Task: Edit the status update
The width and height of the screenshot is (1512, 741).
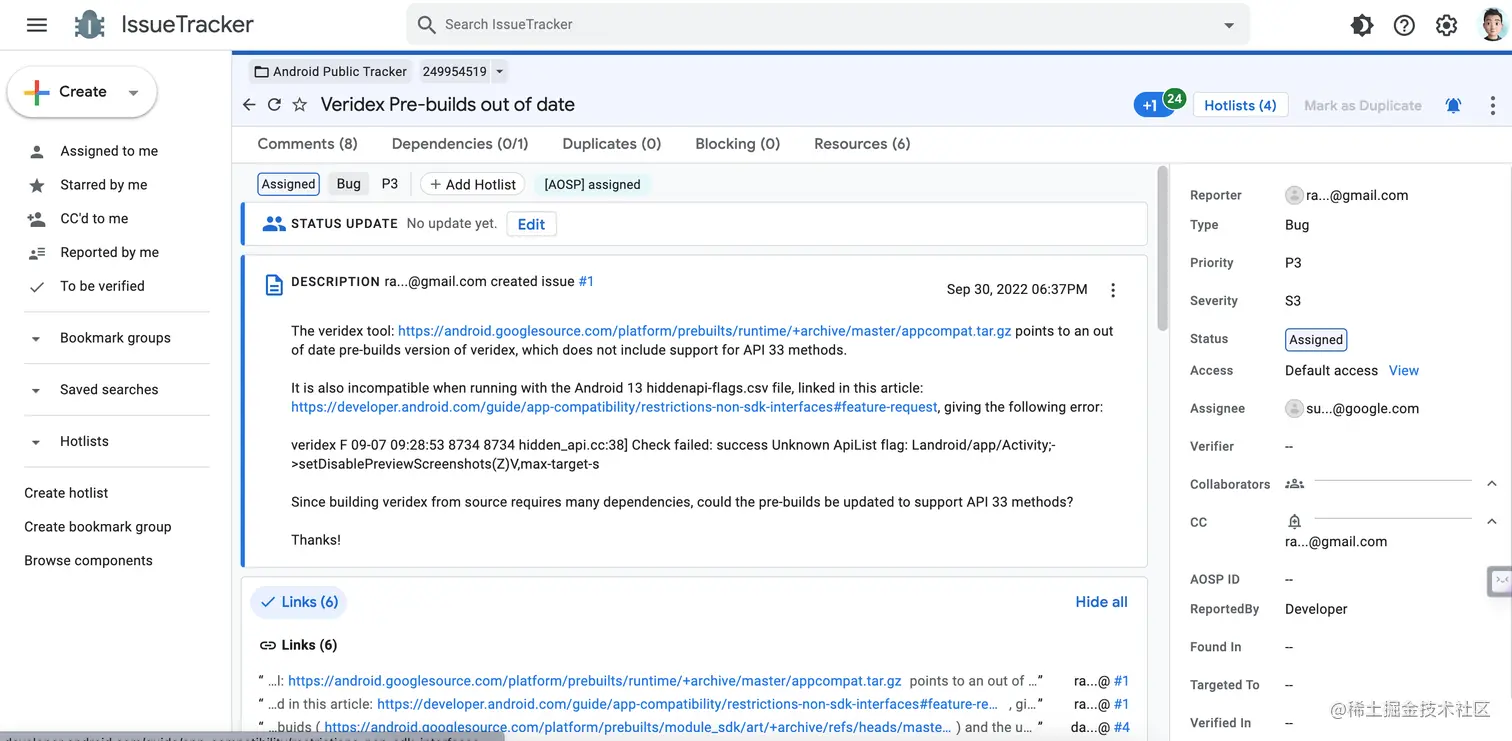Action: pos(531,224)
